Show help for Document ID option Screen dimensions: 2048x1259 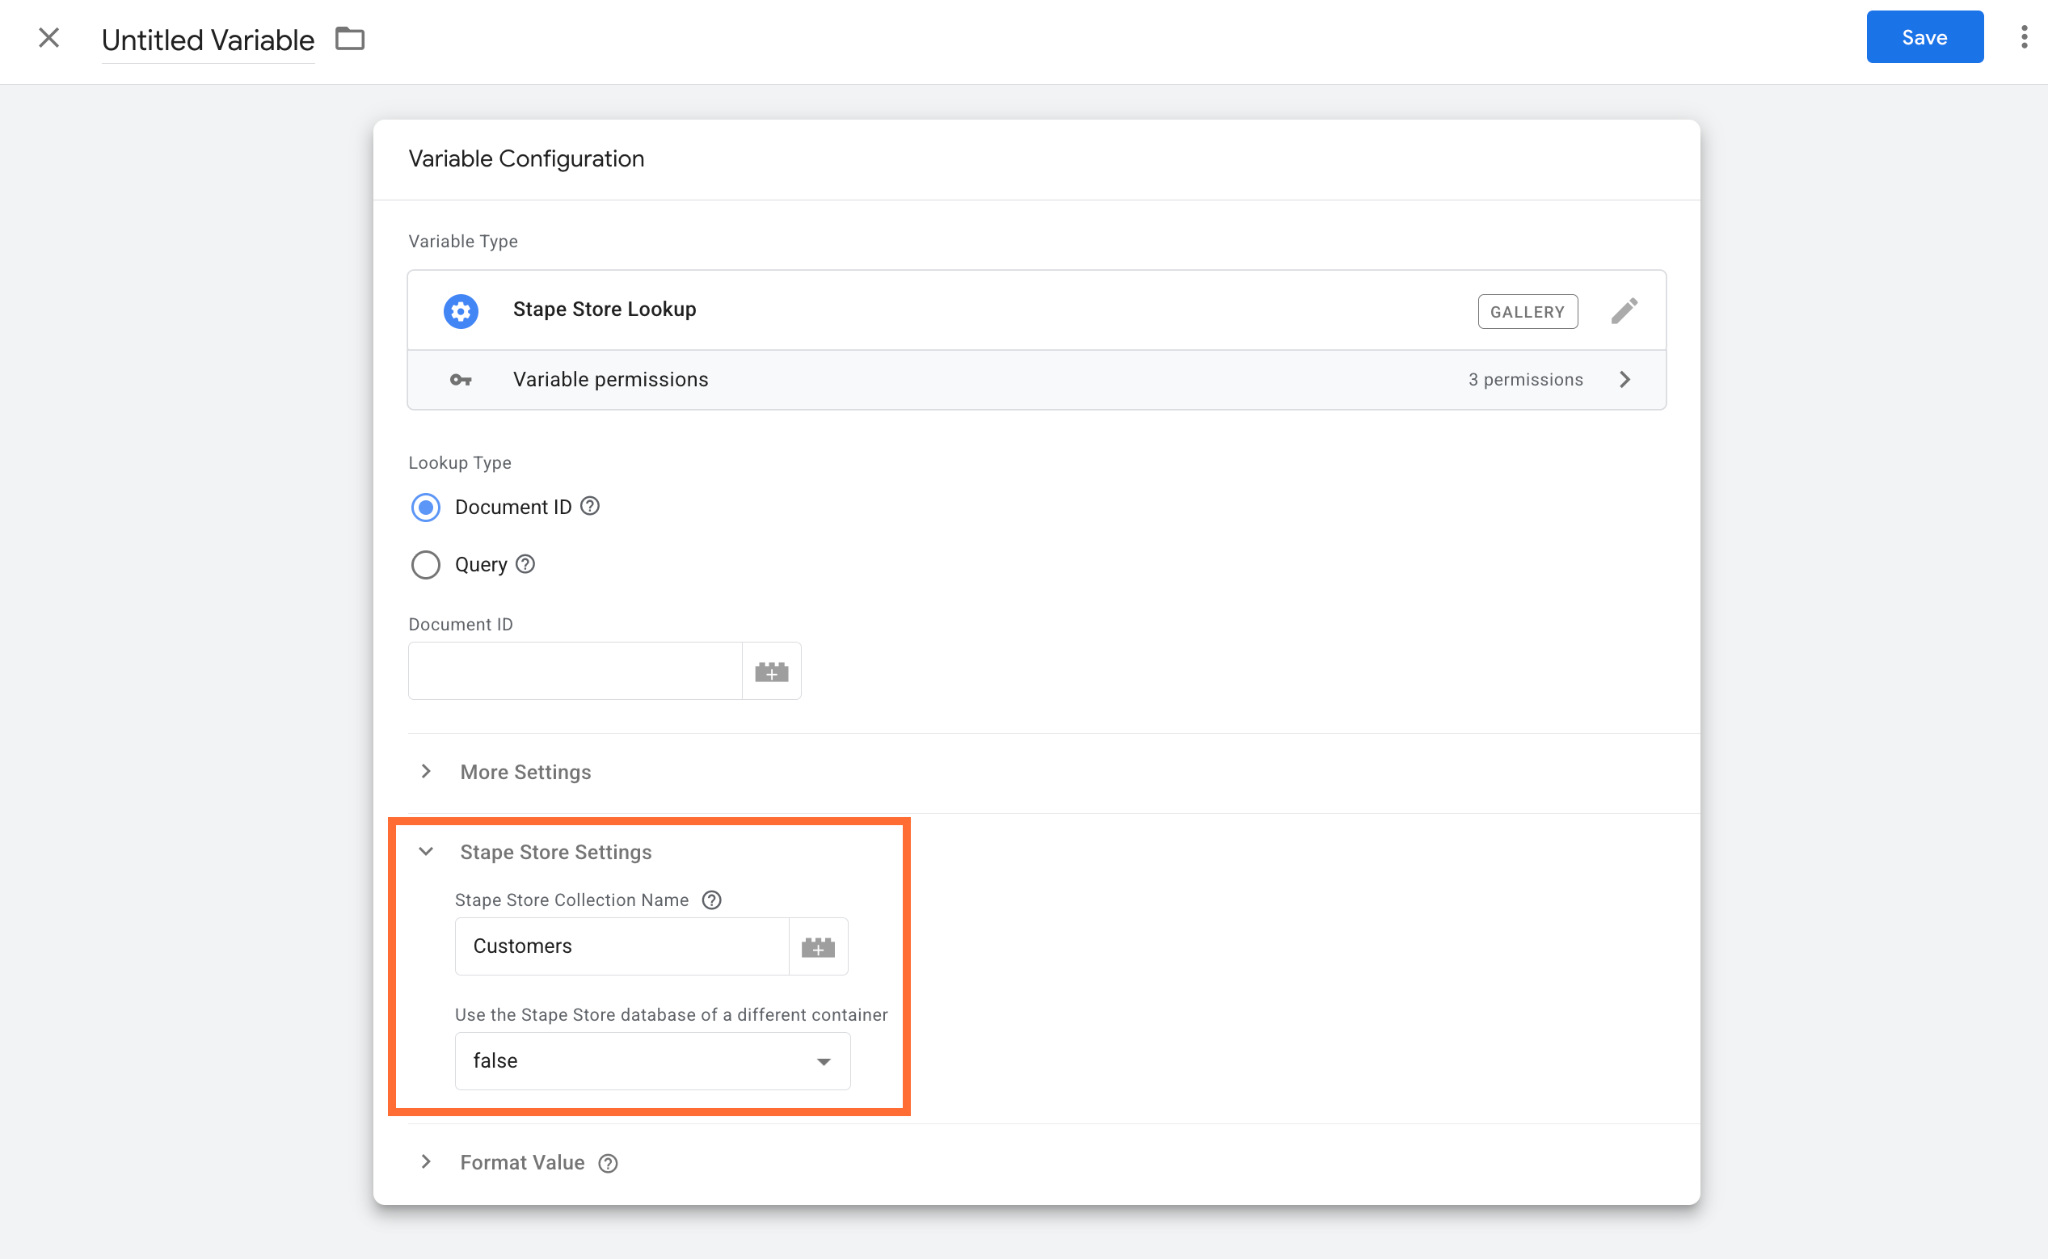coord(590,506)
